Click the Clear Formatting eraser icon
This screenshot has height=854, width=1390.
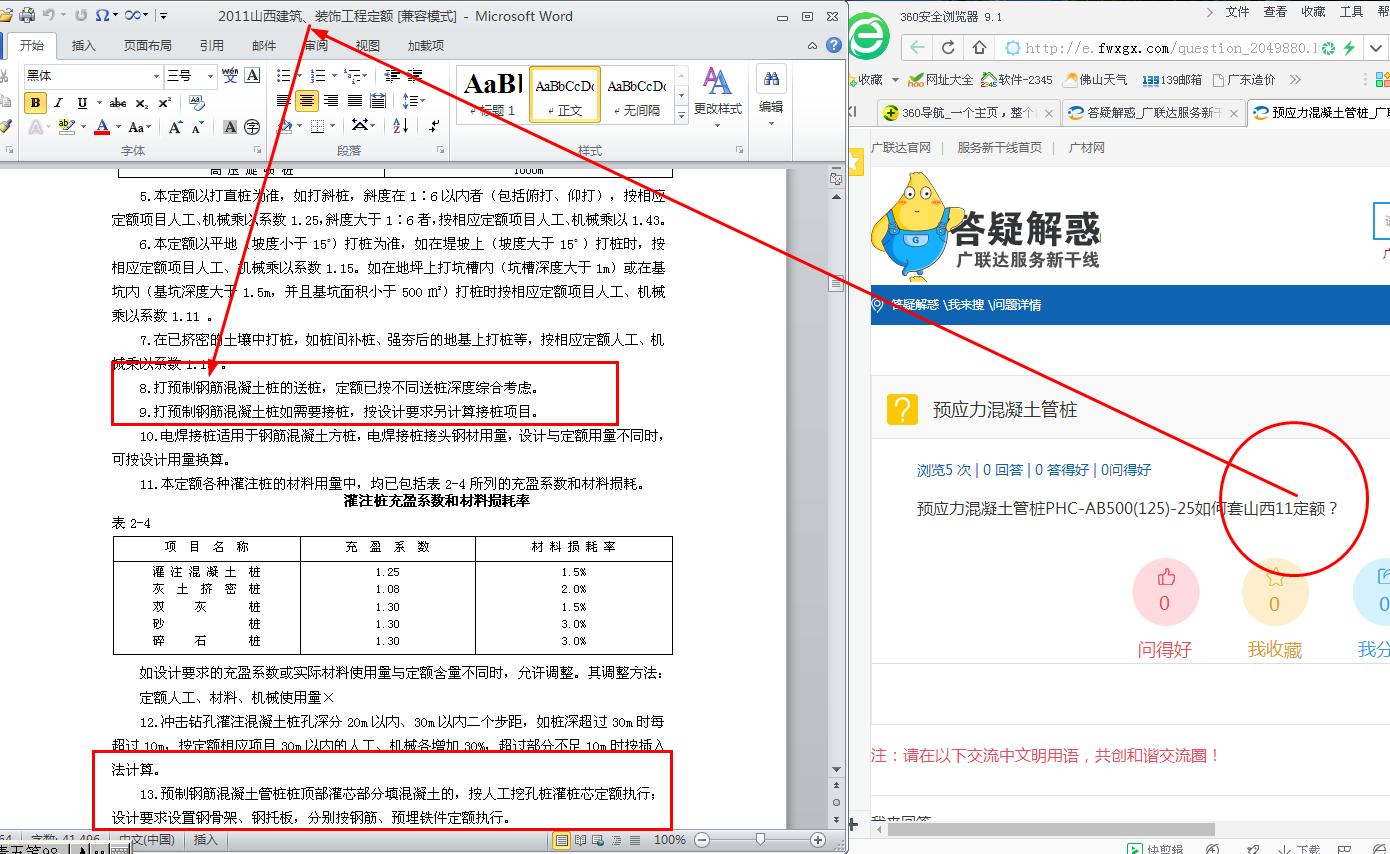pyautogui.click(x=196, y=102)
